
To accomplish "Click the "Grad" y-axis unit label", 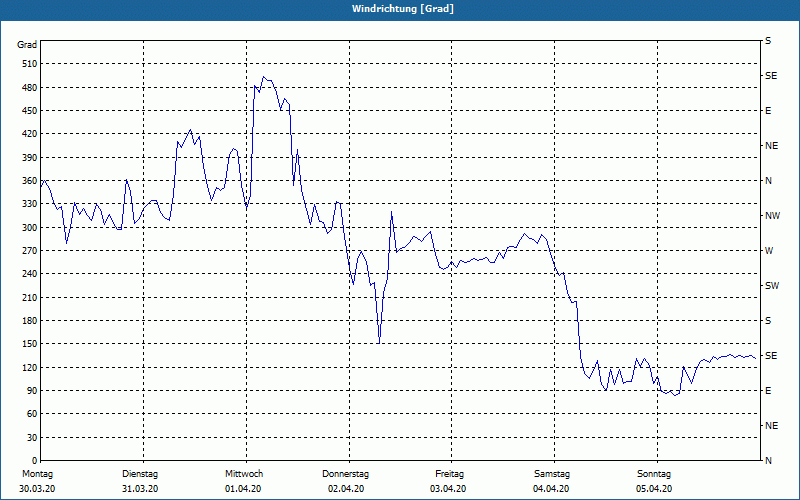I will pyautogui.click(x=27, y=45).
